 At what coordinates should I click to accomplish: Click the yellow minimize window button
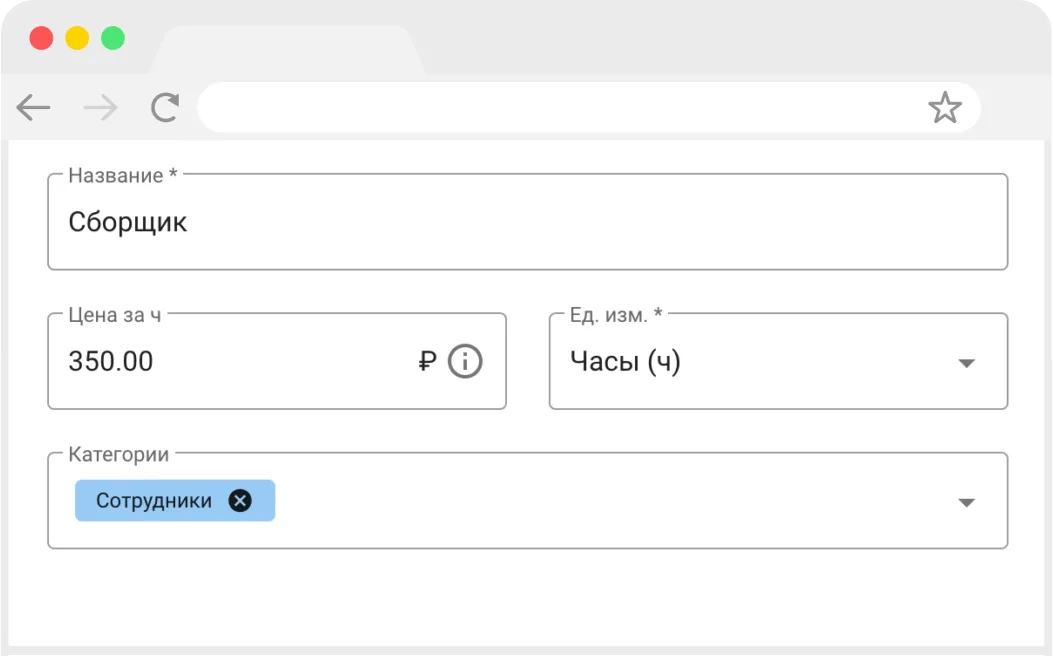click(x=77, y=38)
